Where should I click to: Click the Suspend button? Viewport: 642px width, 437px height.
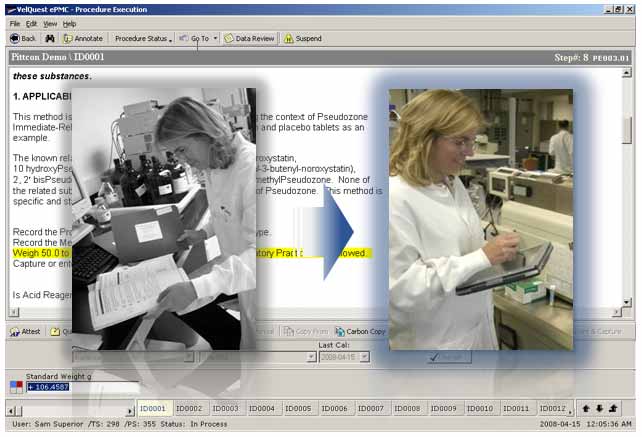tap(303, 38)
